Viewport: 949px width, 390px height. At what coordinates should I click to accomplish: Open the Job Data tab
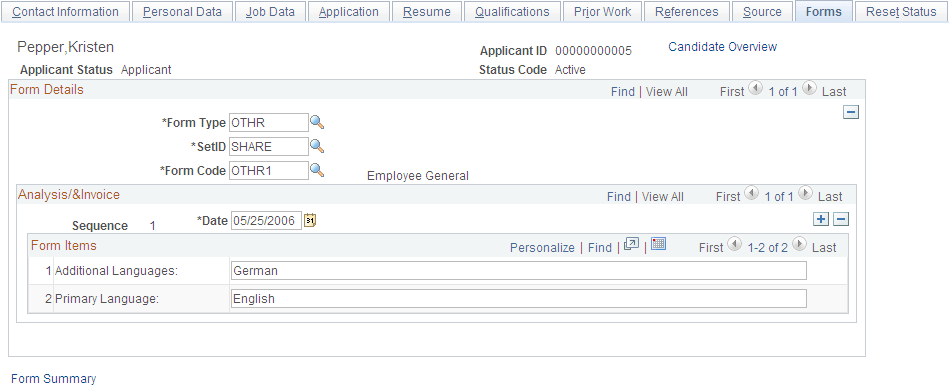point(270,12)
